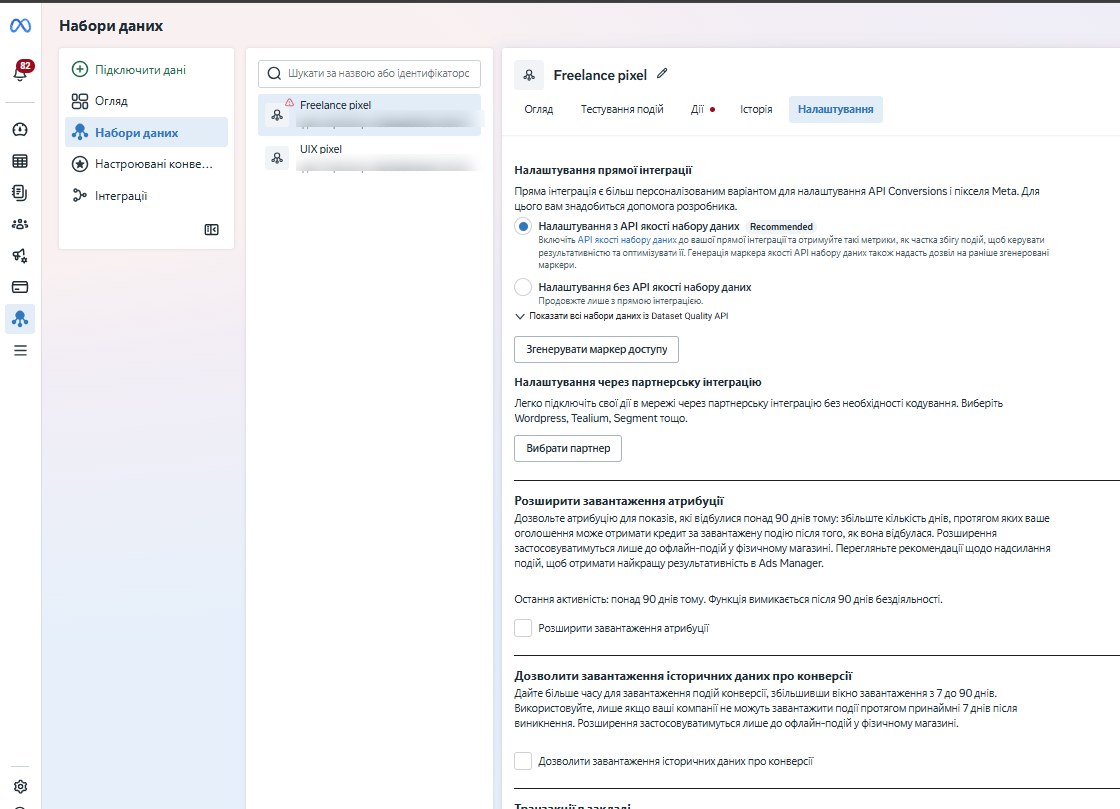Open the Історія tab
This screenshot has height=809, width=1120.
(x=756, y=109)
